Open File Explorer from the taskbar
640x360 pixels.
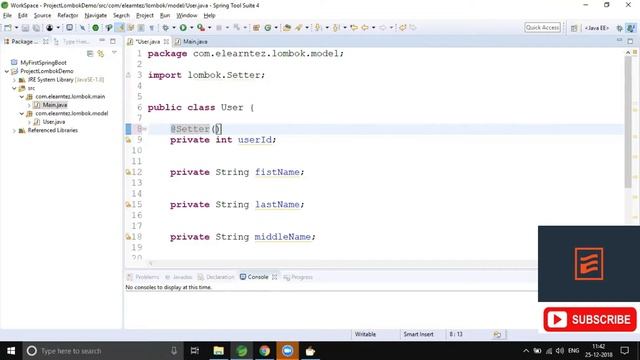tap(219, 351)
